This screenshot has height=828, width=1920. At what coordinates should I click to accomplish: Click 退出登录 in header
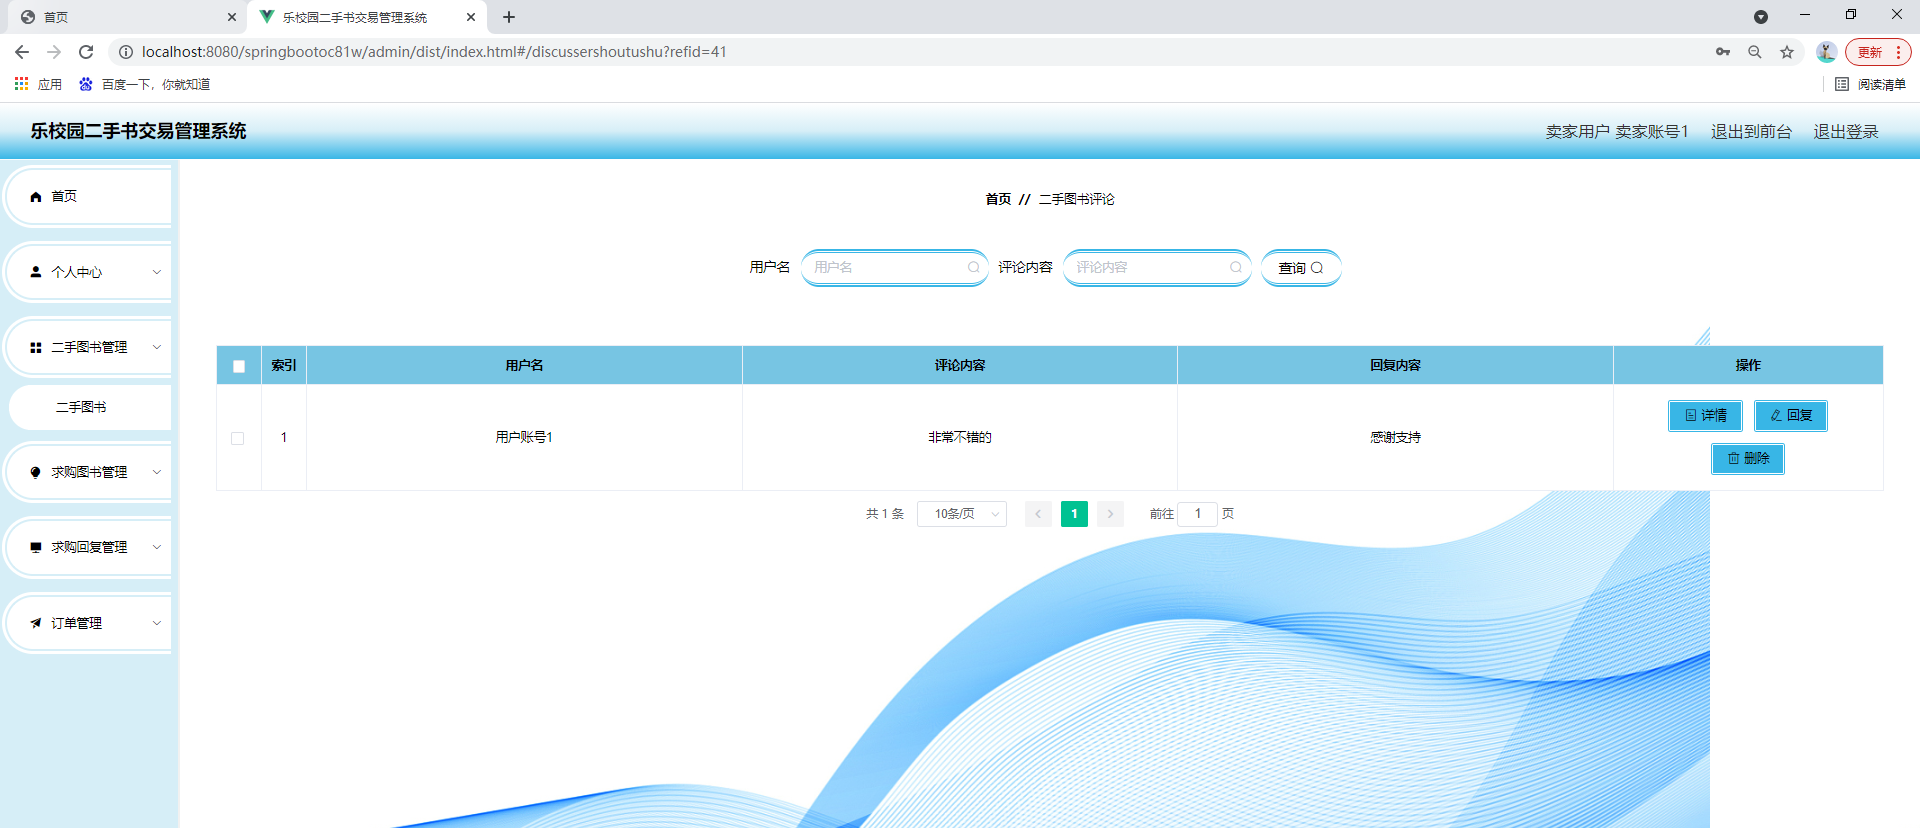click(1846, 132)
